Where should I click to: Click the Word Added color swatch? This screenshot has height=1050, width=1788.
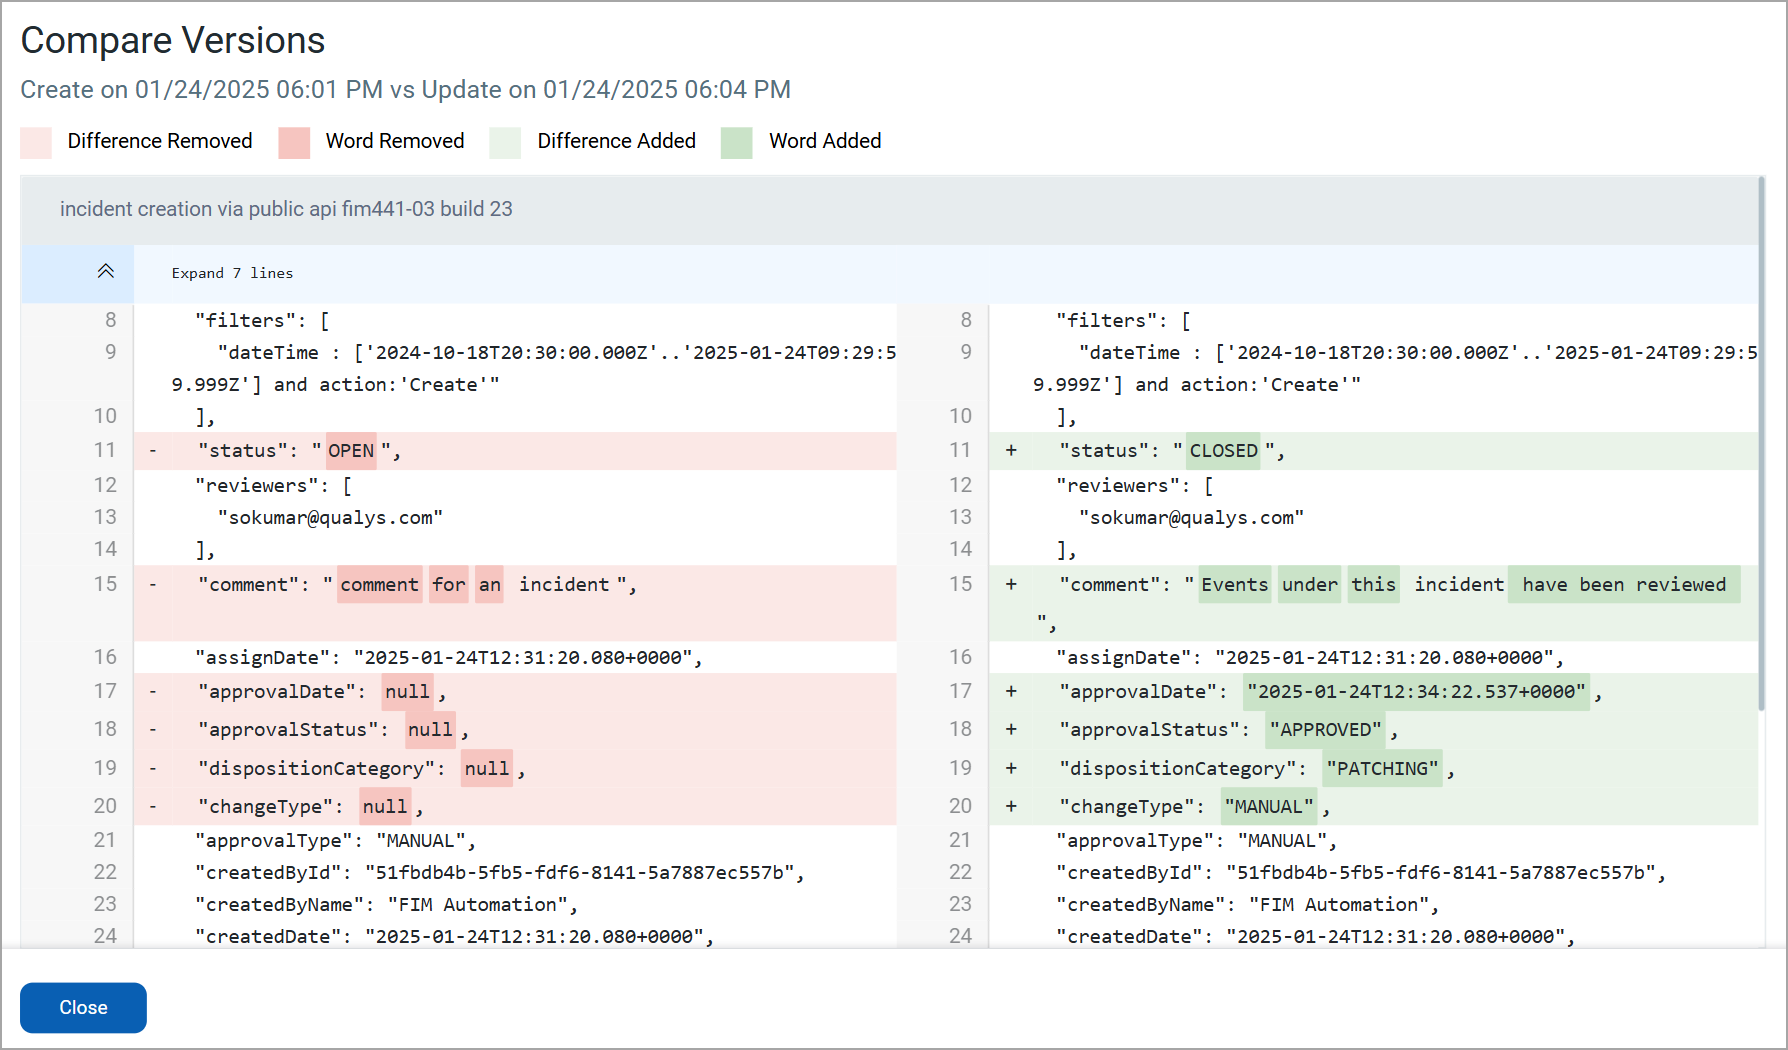737,142
